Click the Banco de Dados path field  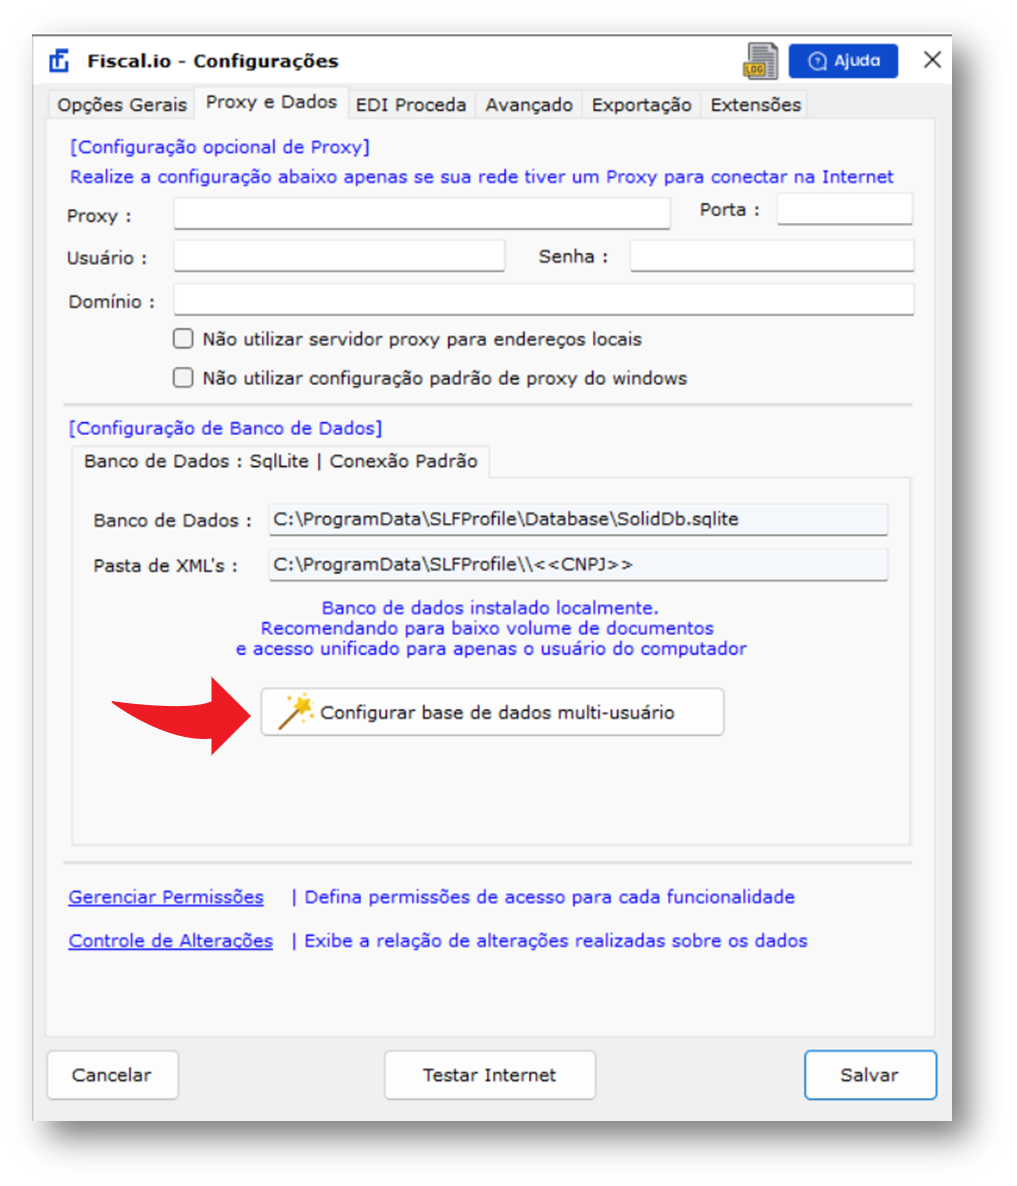[578, 520]
